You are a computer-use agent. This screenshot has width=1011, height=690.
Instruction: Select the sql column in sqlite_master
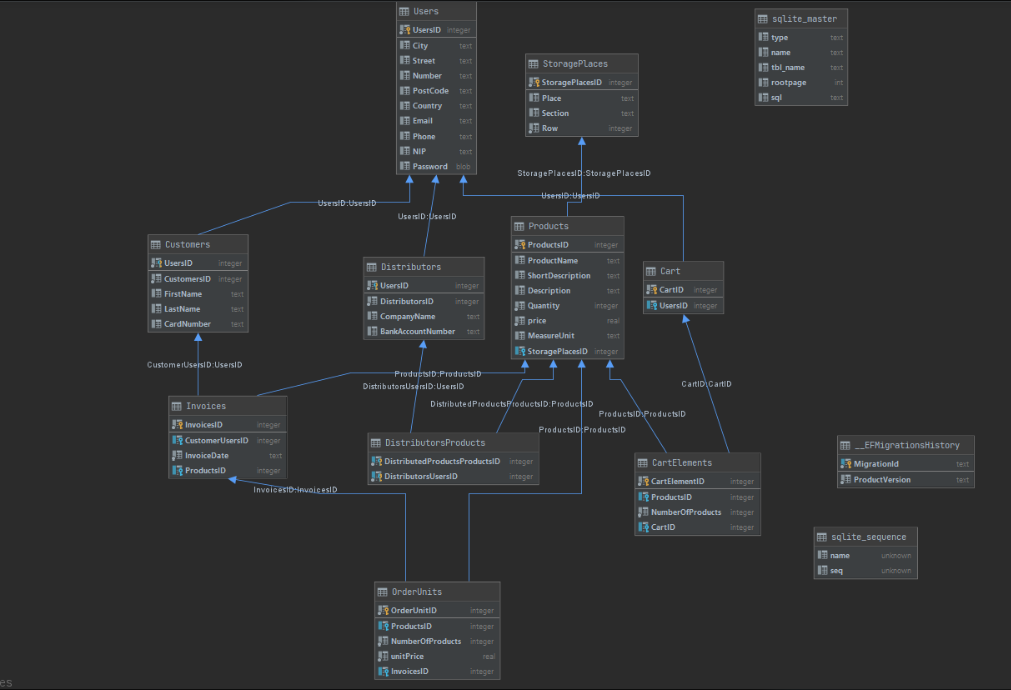(801, 98)
